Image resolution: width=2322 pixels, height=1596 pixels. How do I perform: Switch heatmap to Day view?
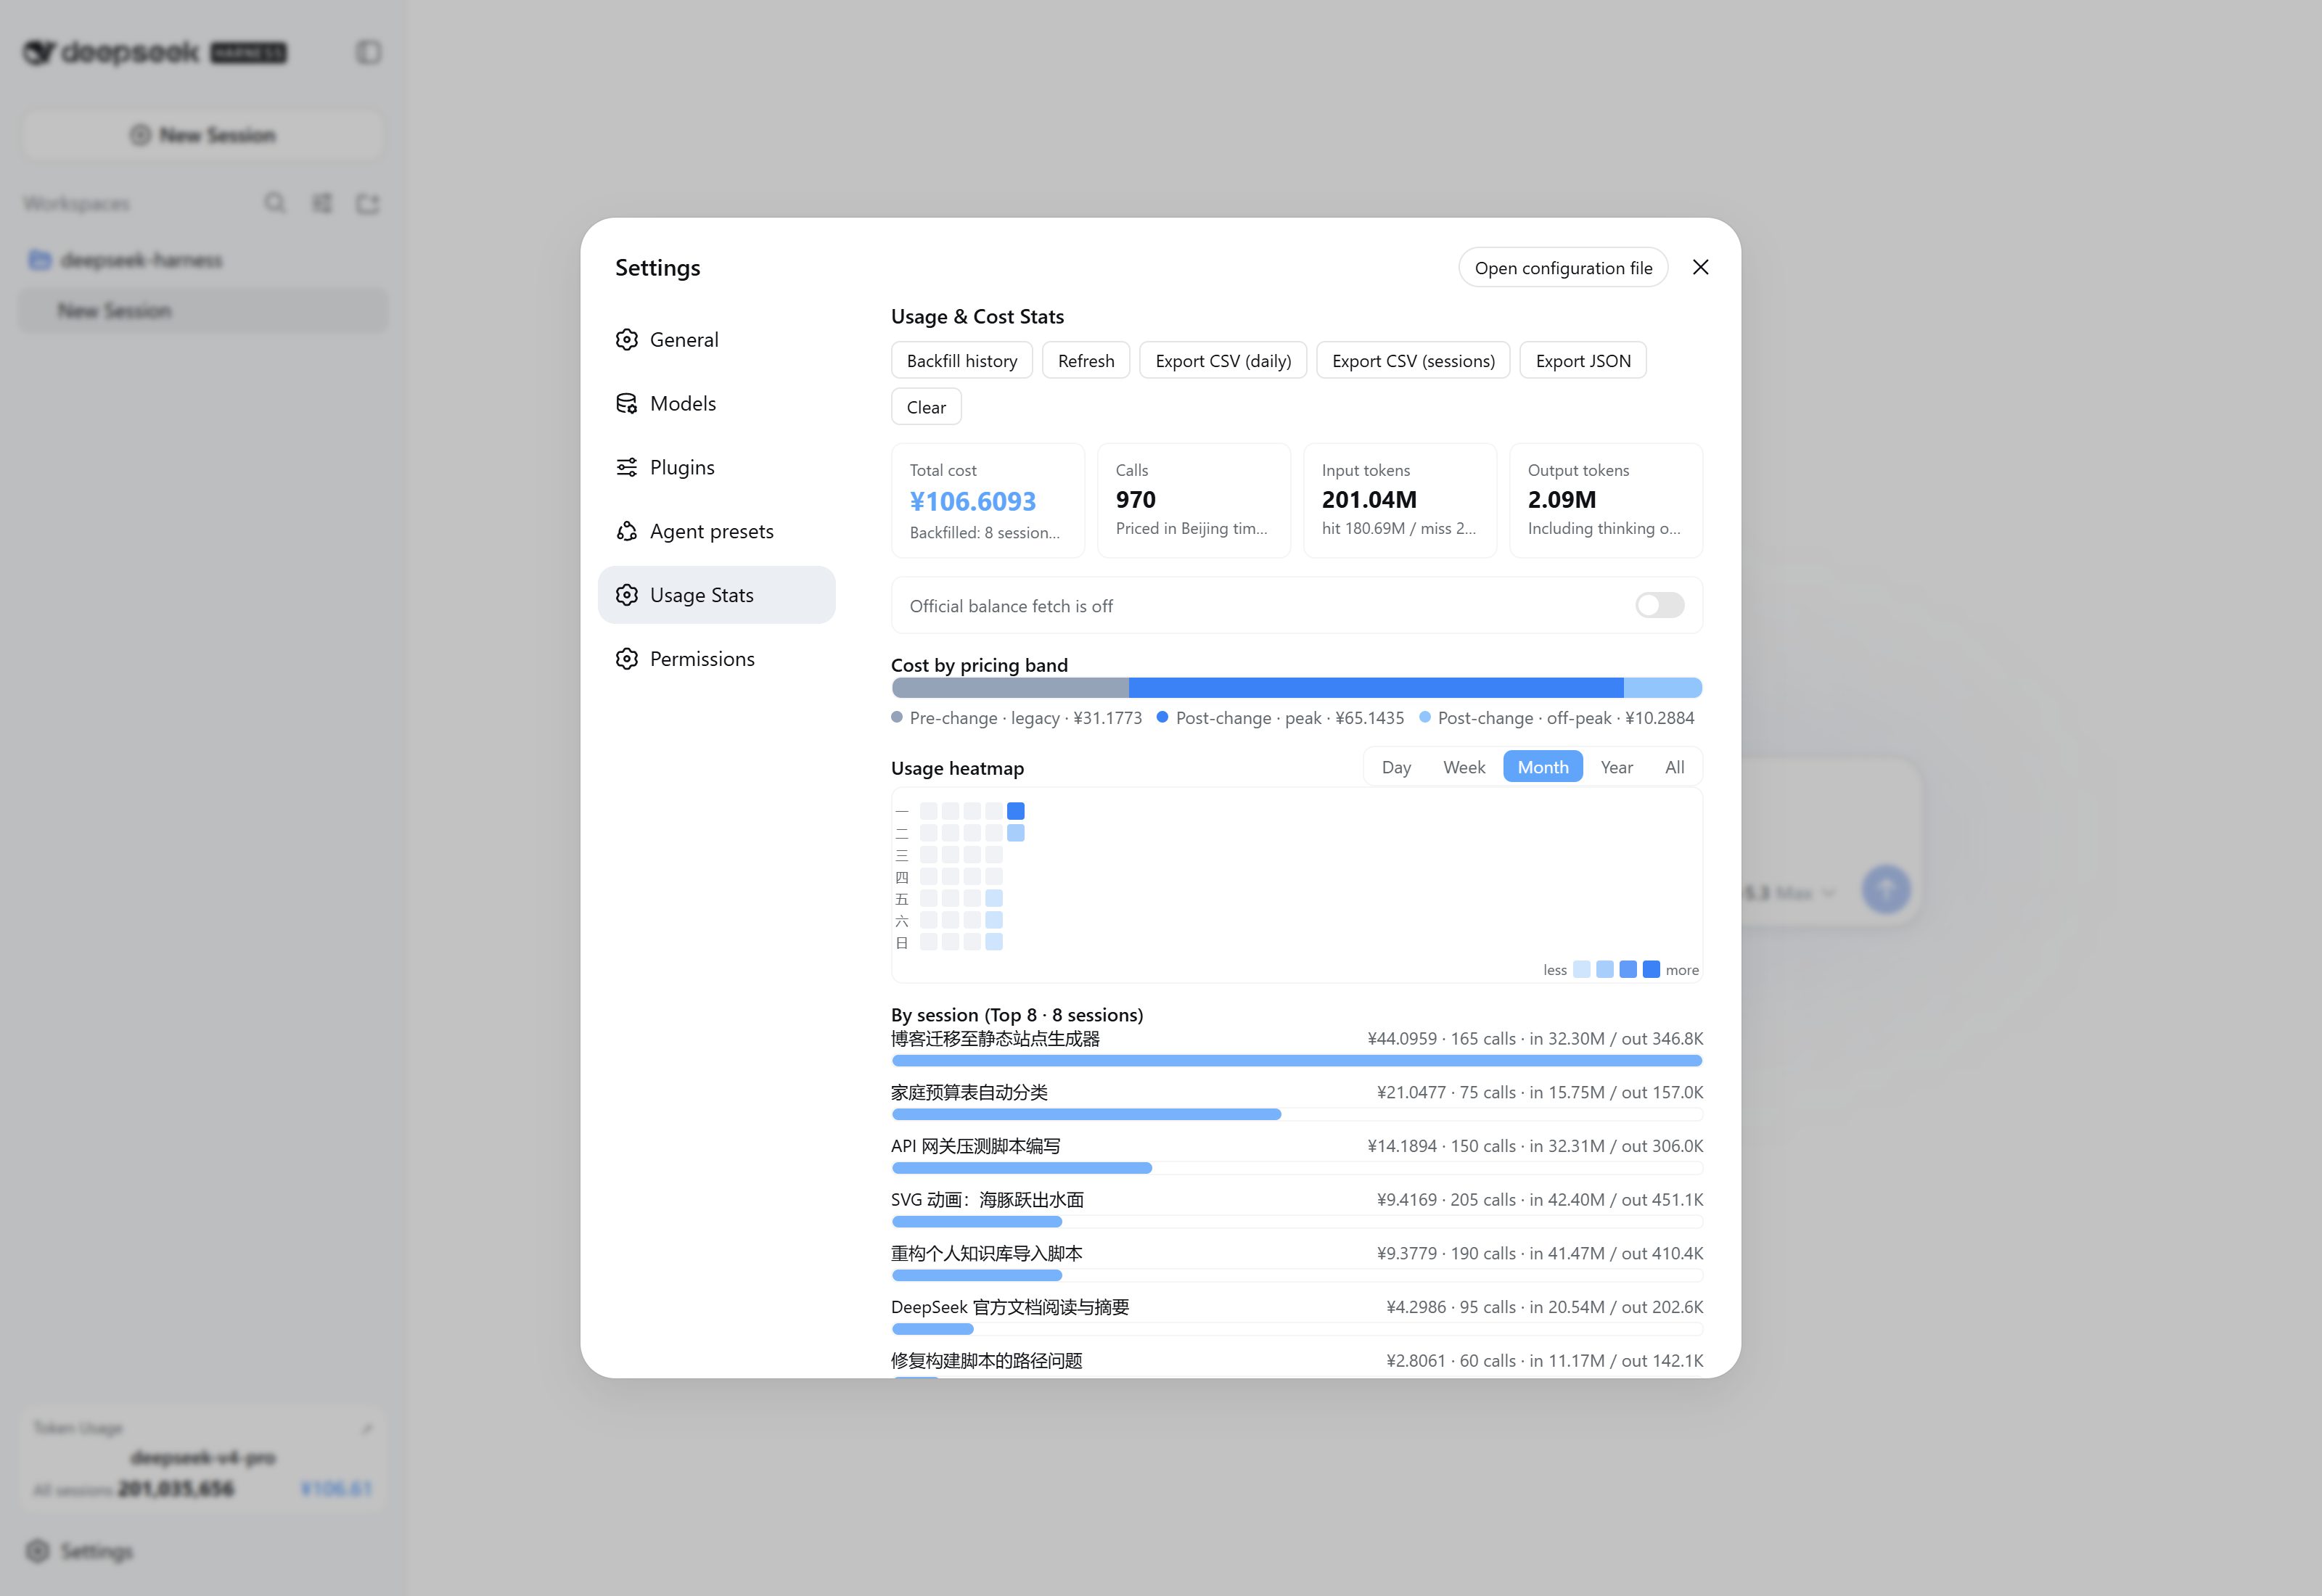click(x=1396, y=767)
